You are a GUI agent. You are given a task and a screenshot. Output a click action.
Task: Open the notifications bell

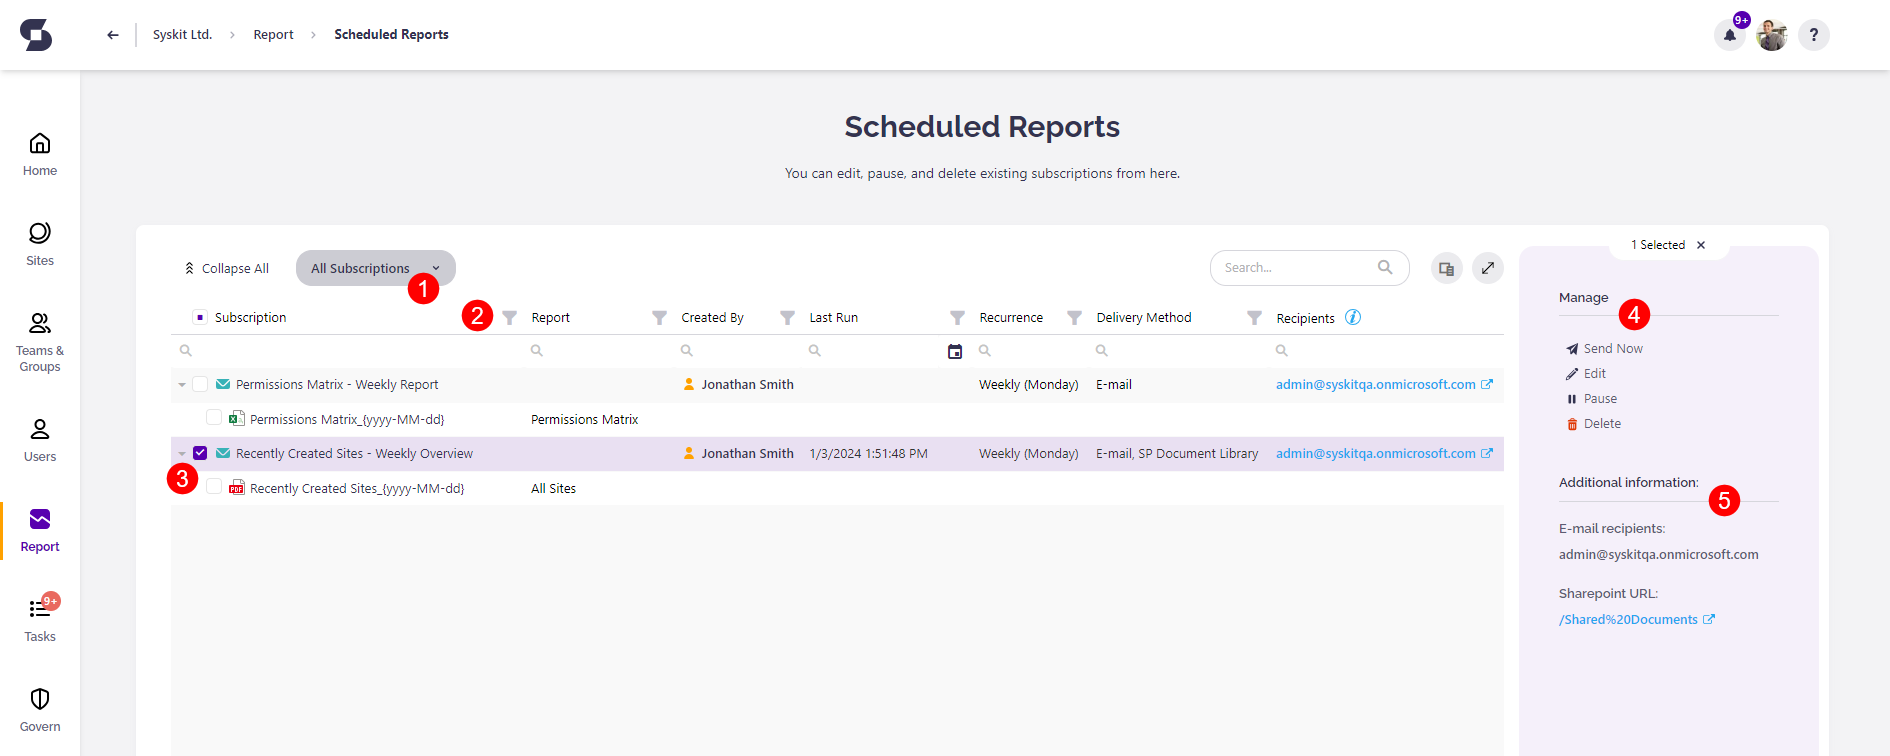pos(1730,35)
